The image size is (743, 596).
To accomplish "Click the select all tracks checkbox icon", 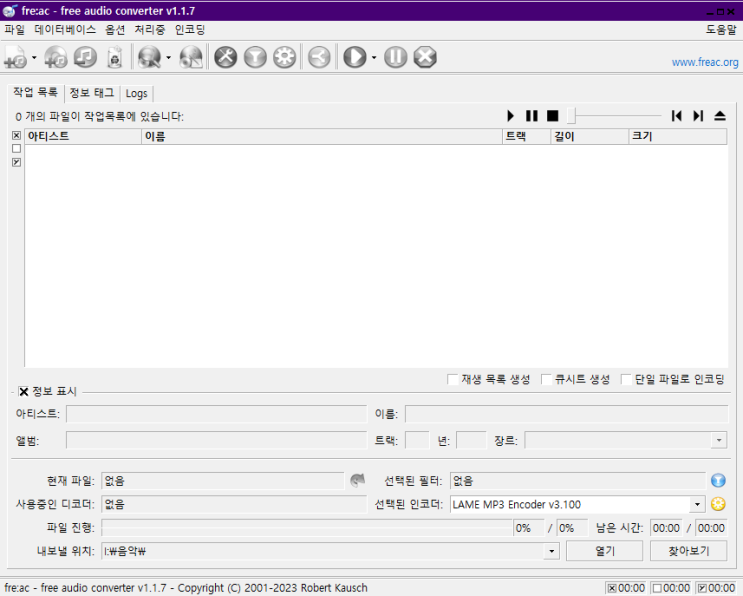I will pos(17,135).
